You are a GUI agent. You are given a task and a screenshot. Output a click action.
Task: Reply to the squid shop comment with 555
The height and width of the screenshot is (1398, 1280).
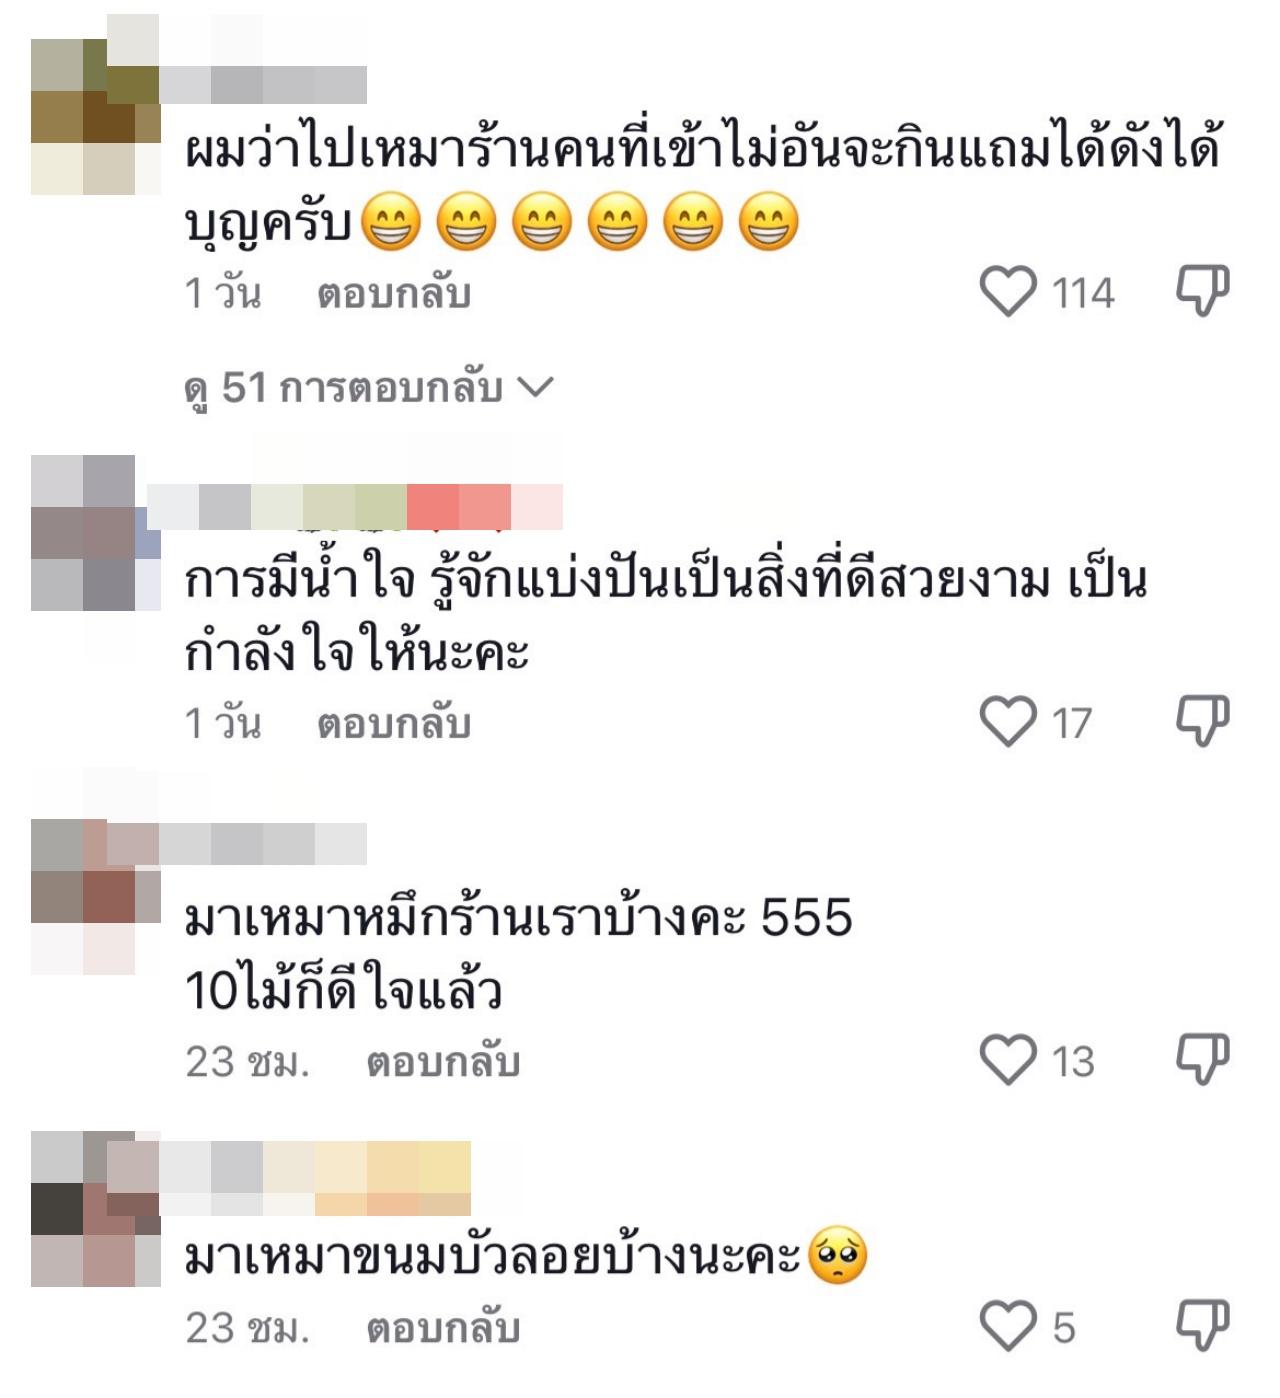coord(443,1062)
